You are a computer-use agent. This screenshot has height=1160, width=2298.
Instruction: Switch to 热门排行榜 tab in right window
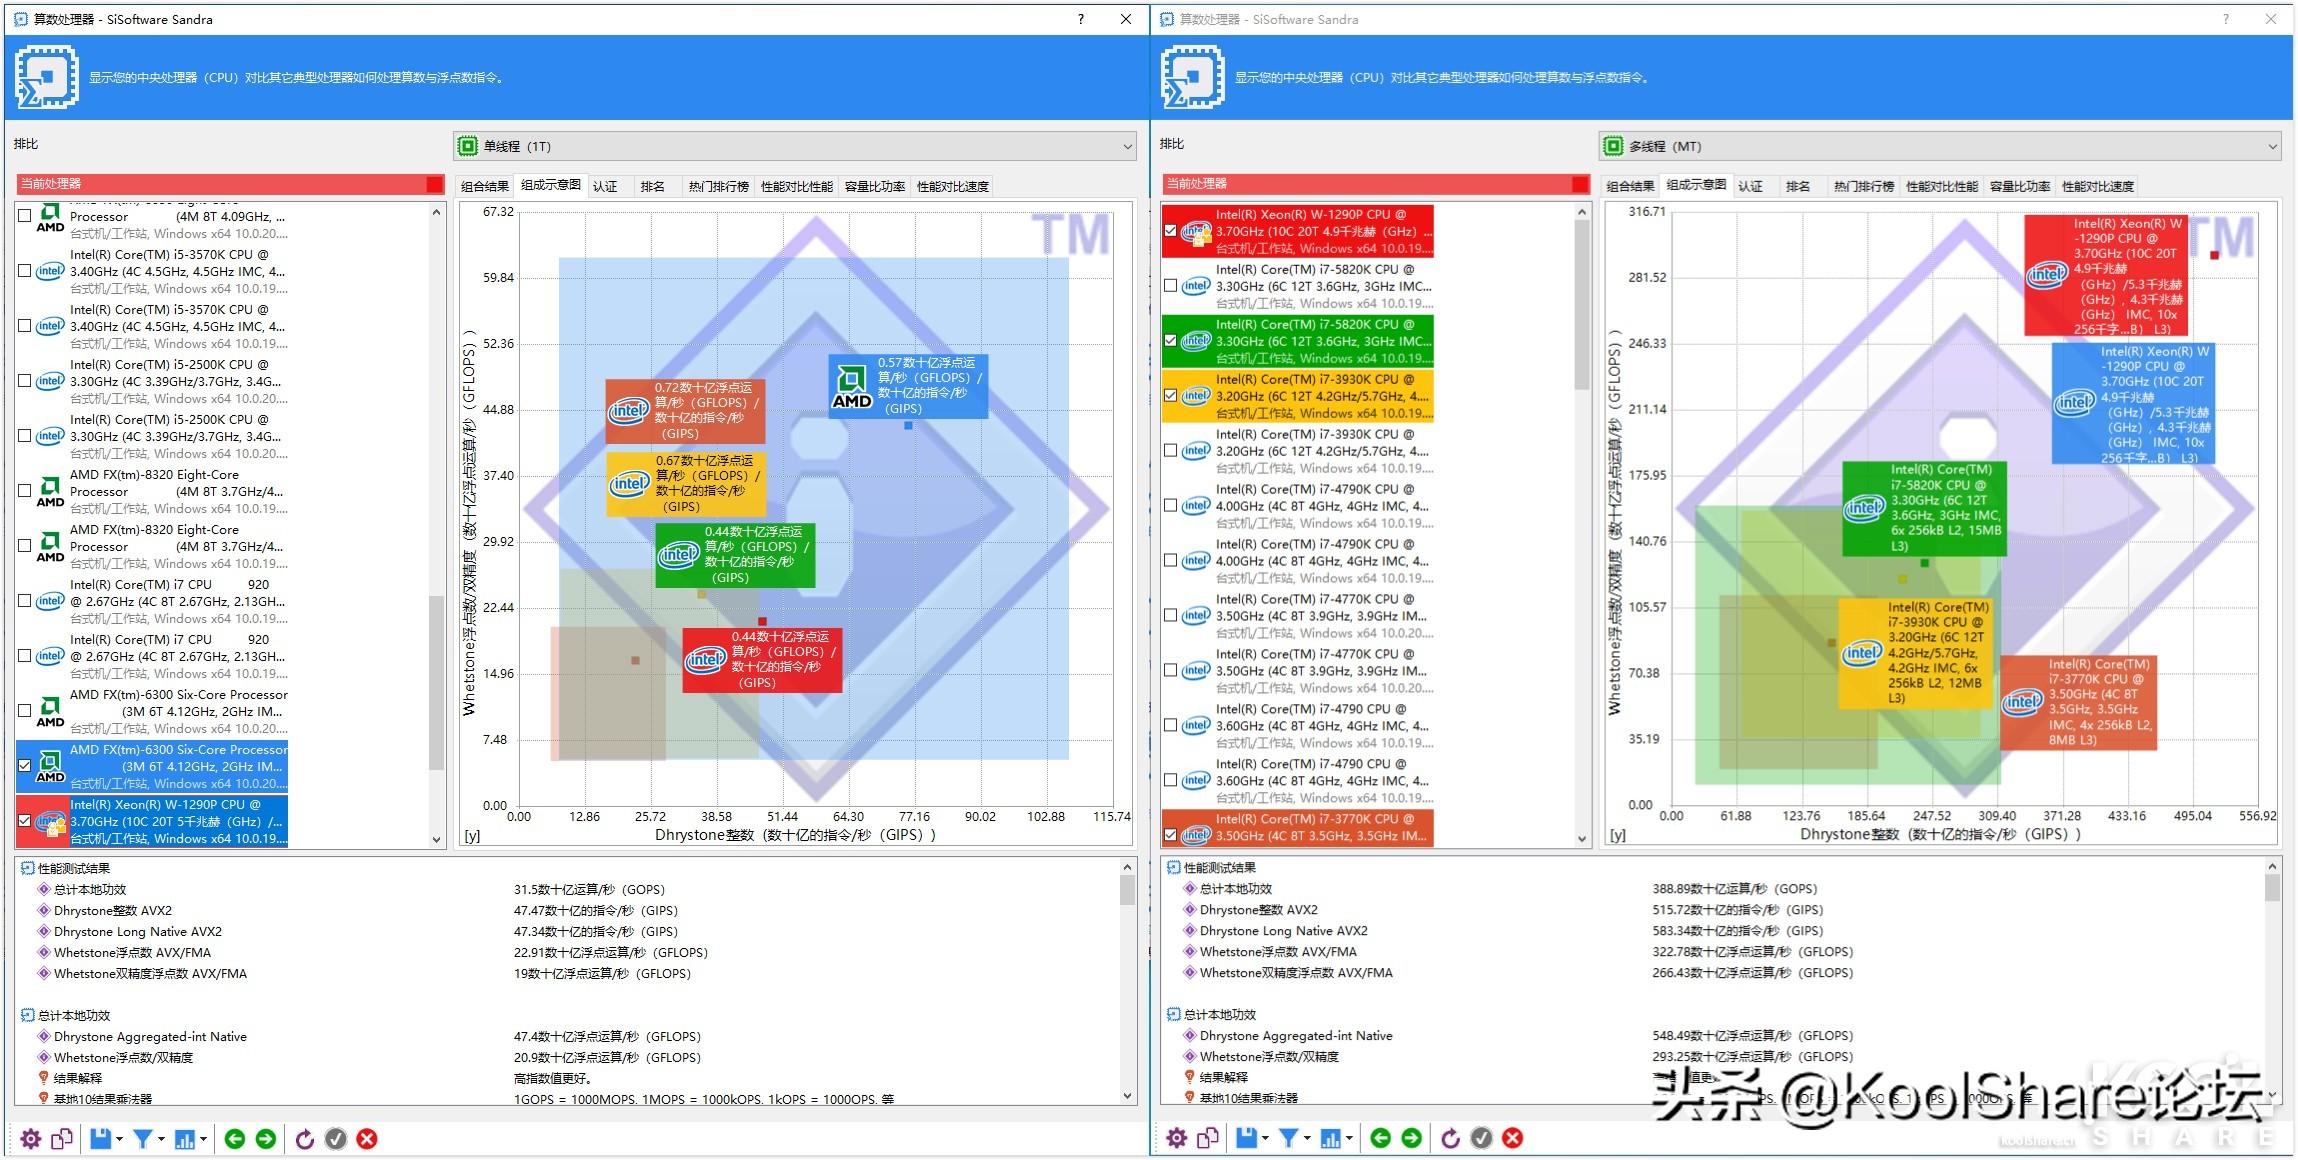click(x=1864, y=187)
